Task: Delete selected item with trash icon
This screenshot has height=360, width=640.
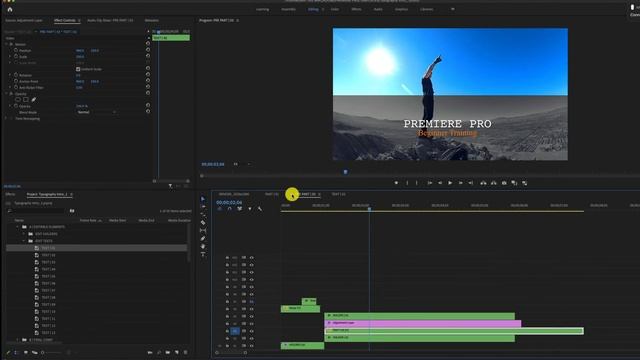Action: click(186, 352)
